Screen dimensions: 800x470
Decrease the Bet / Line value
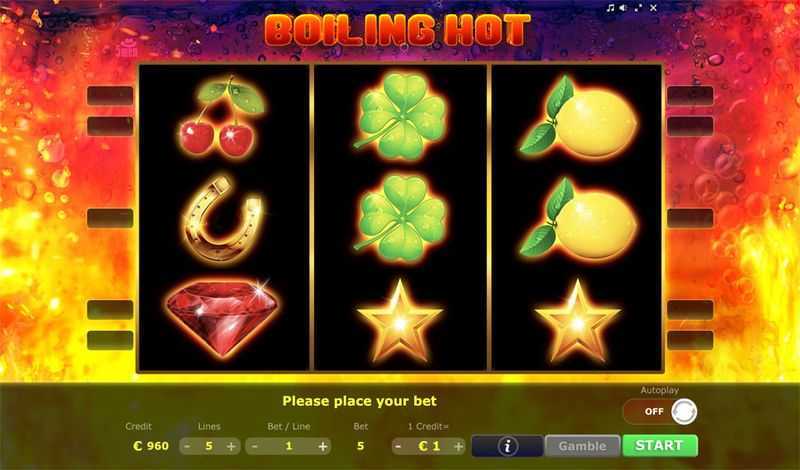point(254,446)
